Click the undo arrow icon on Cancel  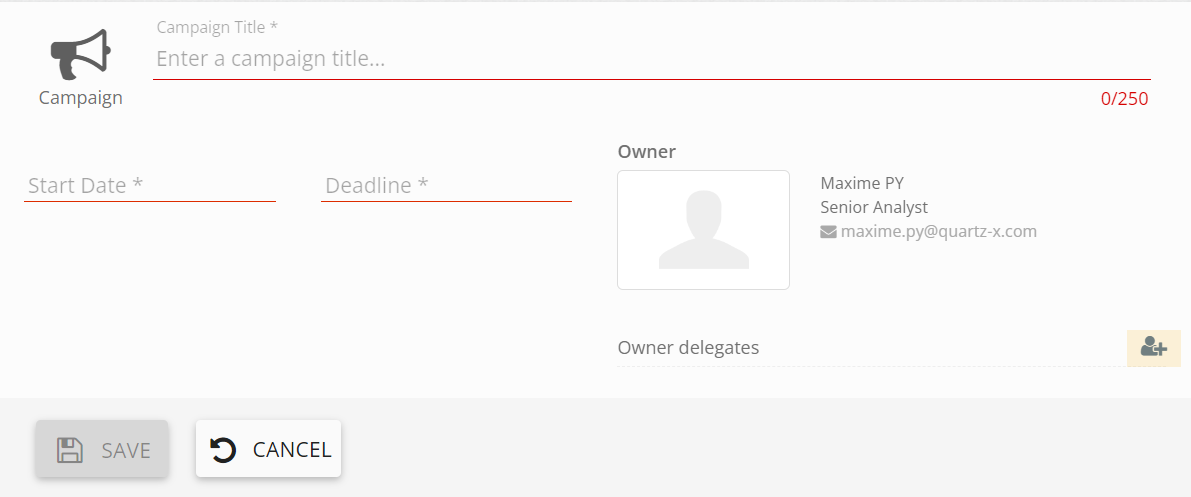[x=224, y=450]
